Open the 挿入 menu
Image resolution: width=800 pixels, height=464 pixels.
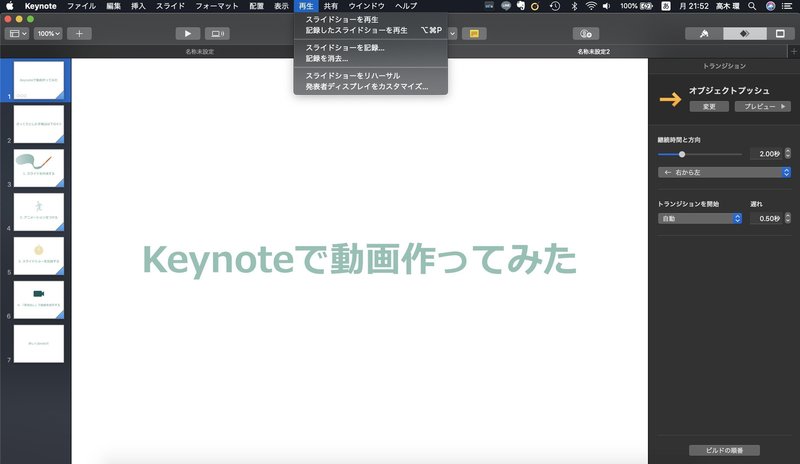click(138, 6)
